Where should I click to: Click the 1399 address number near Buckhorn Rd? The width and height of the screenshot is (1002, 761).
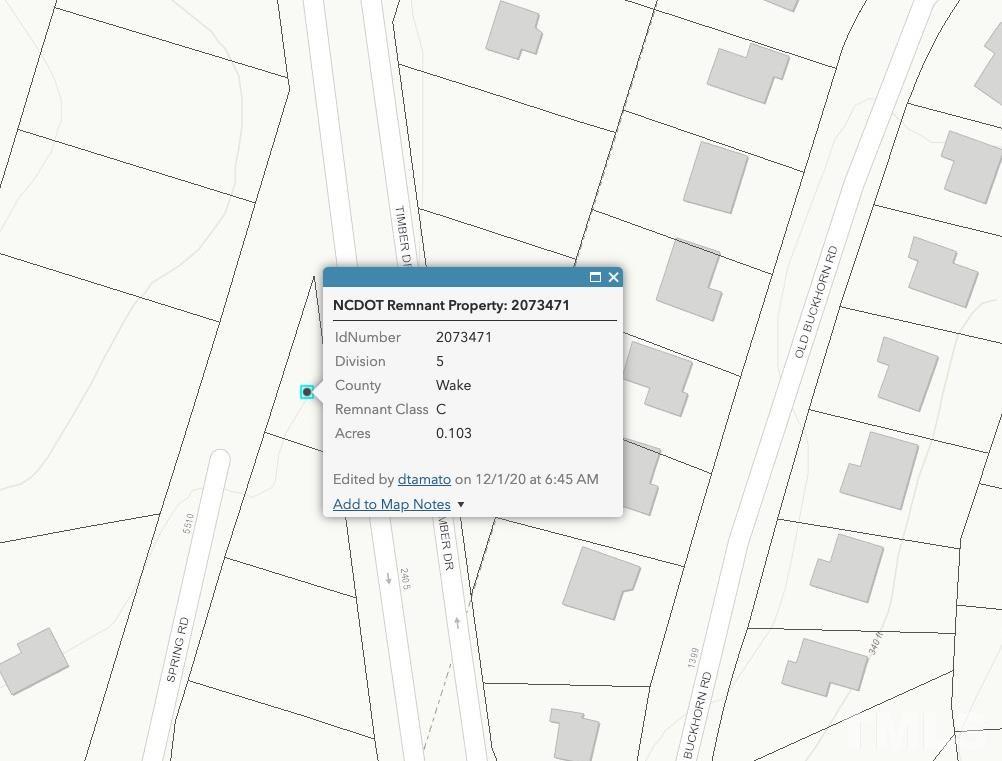click(x=693, y=658)
